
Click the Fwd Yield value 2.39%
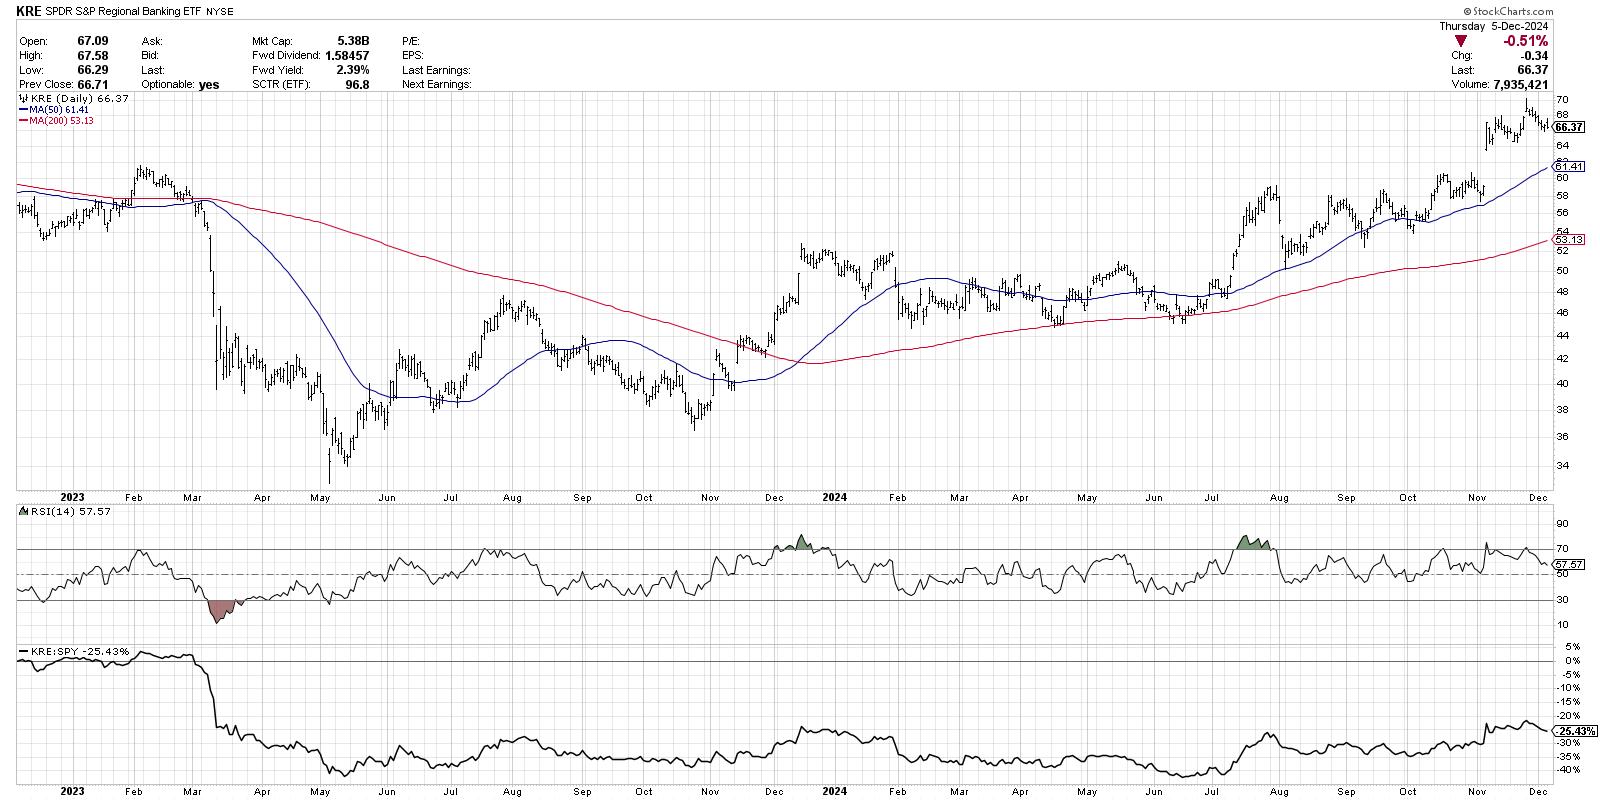[x=351, y=70]
